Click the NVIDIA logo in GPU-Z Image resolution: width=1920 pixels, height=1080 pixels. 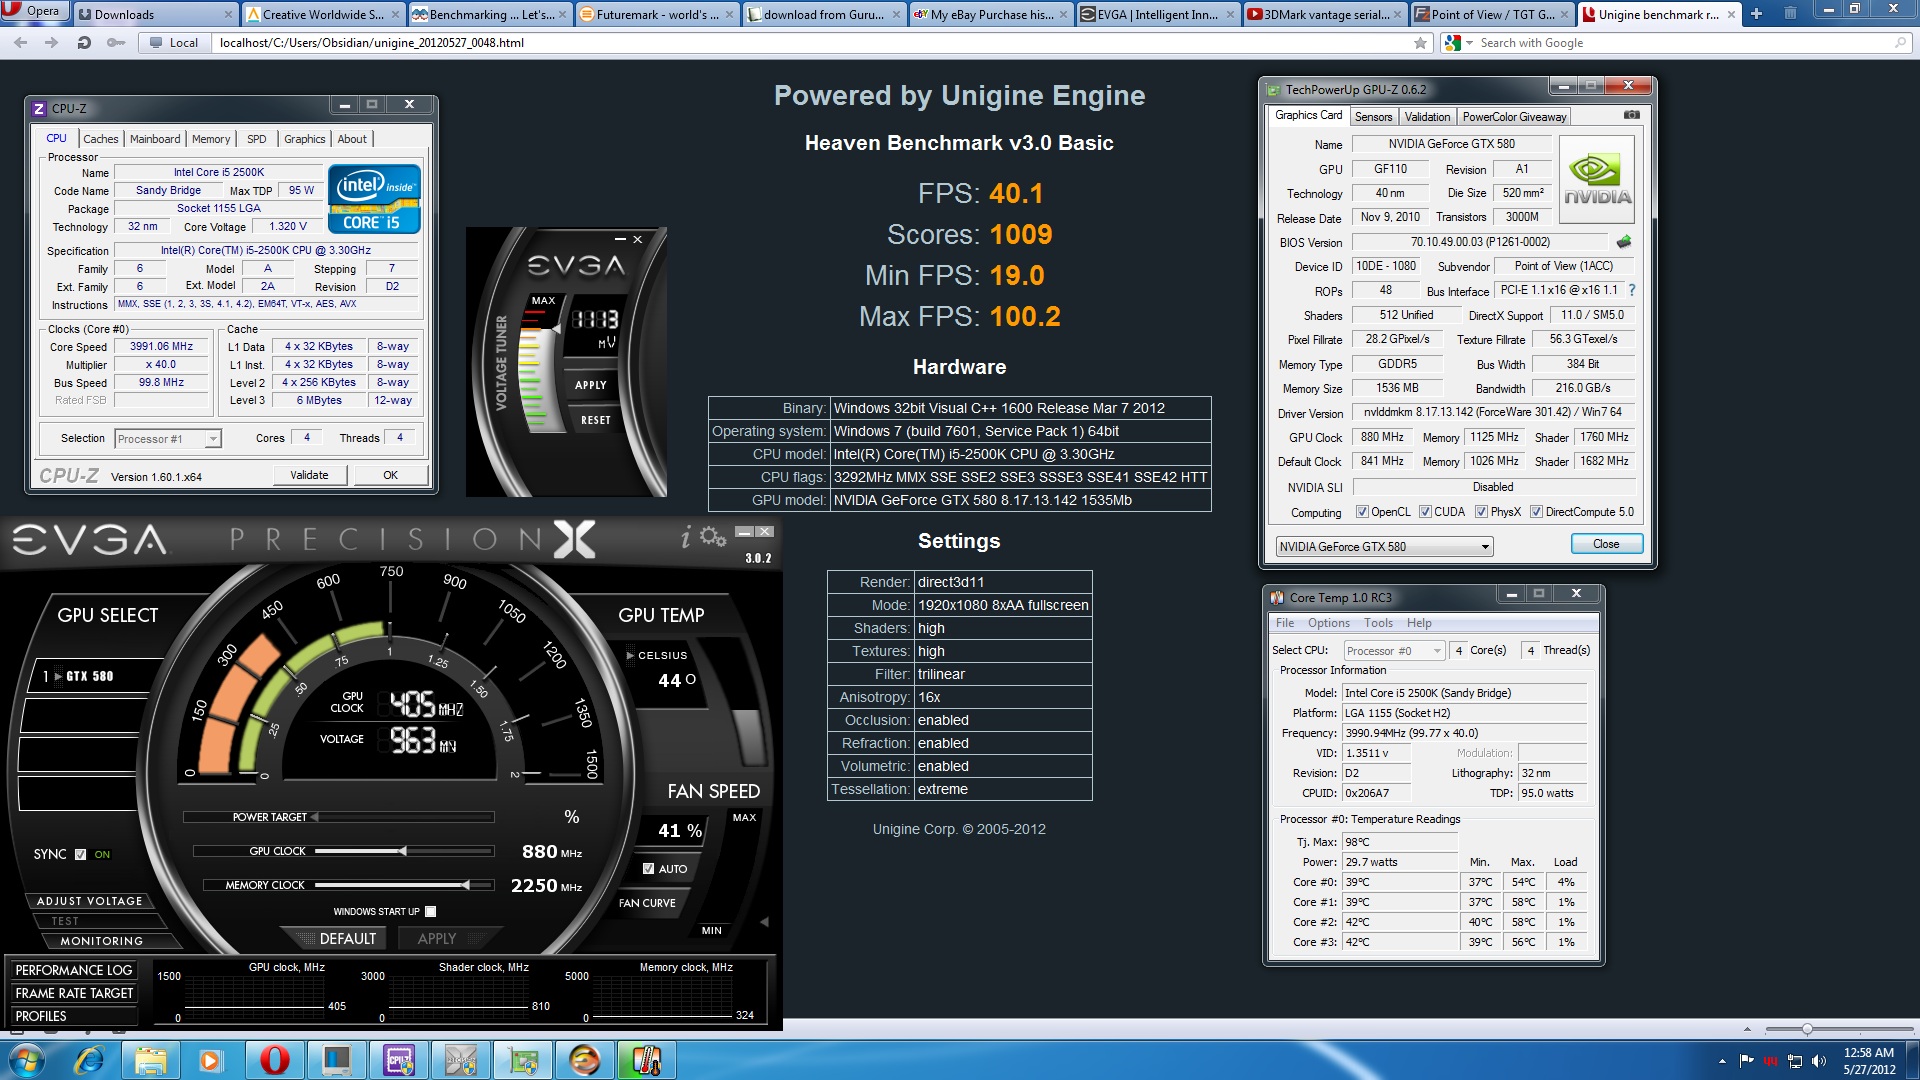(1597, 179)
